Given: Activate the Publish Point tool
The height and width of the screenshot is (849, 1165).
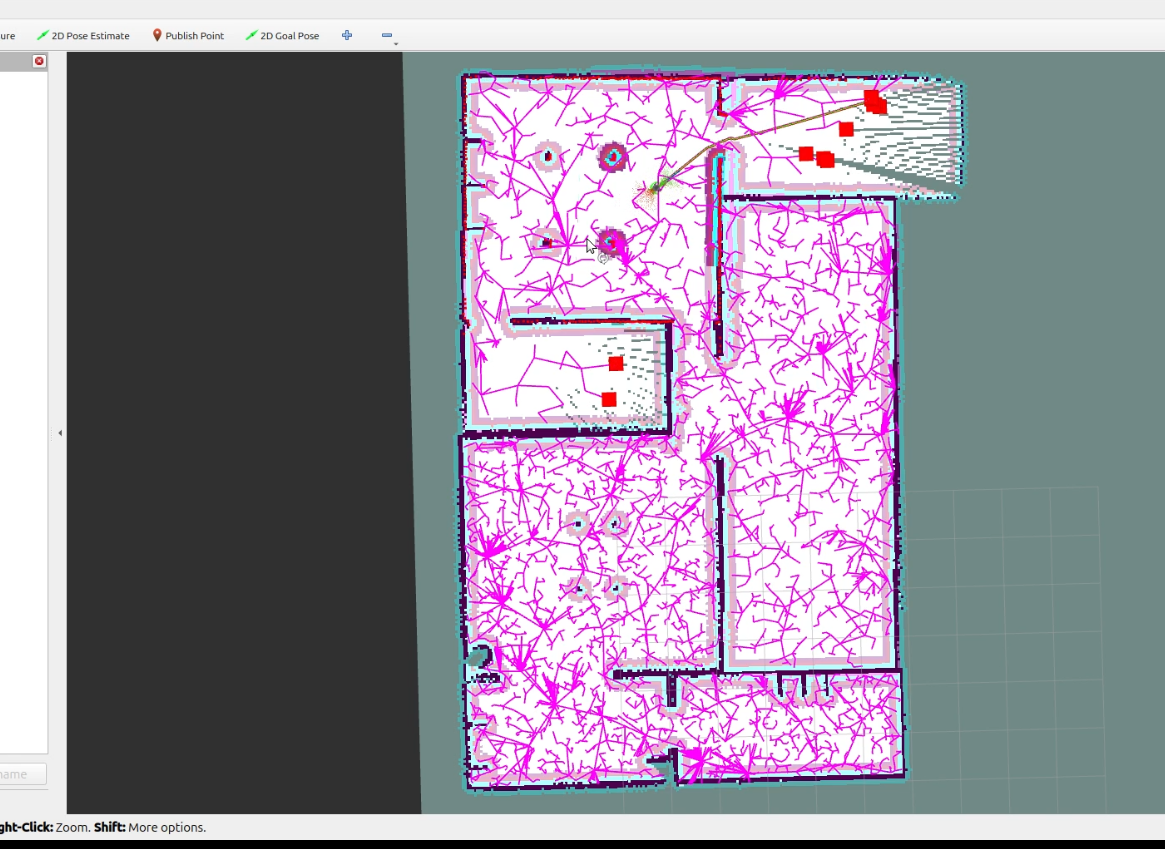Looking at the screenshot, I should (188, 36).
